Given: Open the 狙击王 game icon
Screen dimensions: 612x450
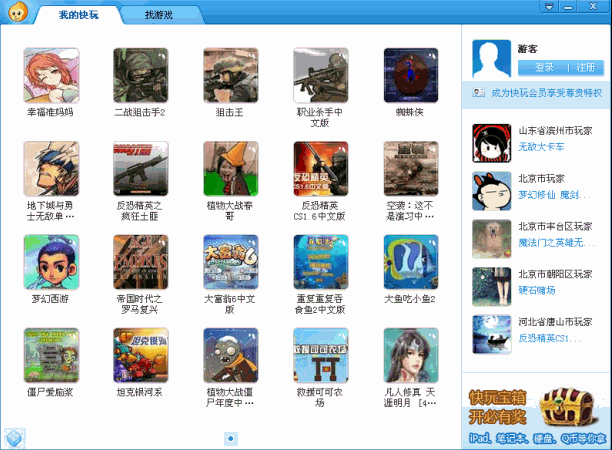Looking at the screenshot, I should click(231, 75).
